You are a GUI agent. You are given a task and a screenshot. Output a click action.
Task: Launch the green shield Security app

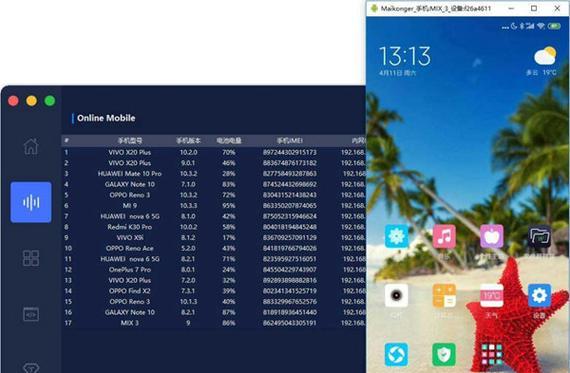click(x=444, y=354)
